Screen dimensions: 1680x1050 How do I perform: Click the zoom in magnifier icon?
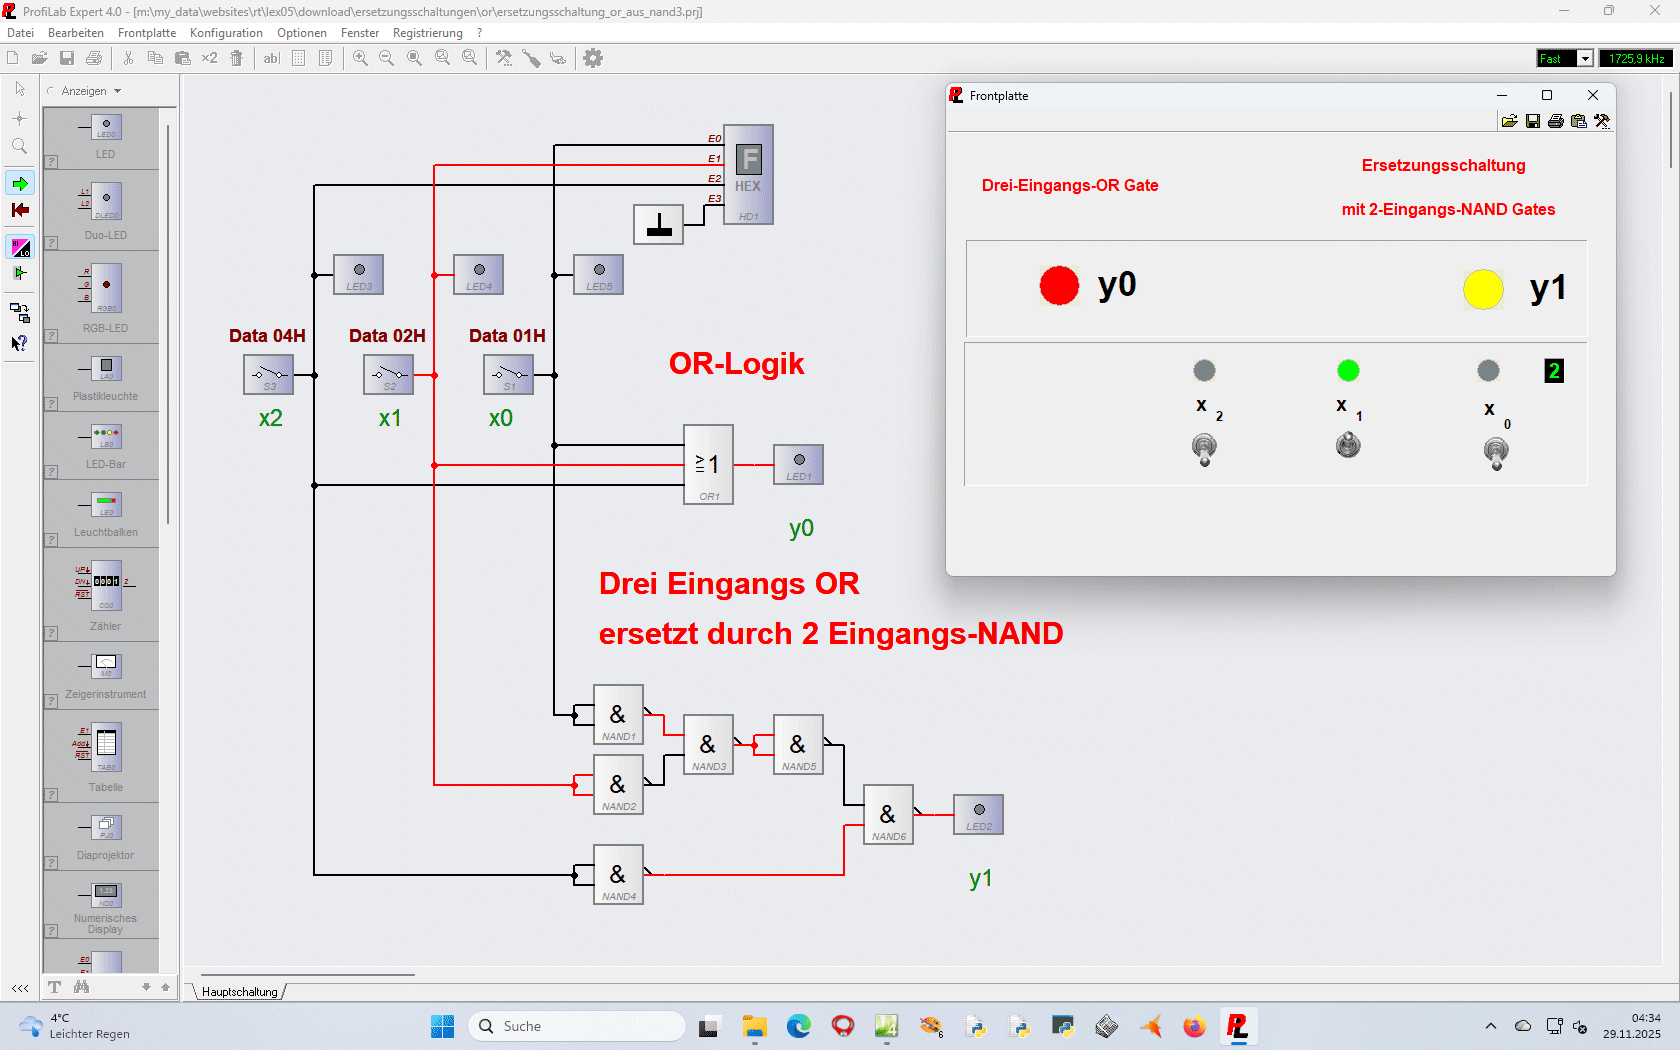(360, 58)
